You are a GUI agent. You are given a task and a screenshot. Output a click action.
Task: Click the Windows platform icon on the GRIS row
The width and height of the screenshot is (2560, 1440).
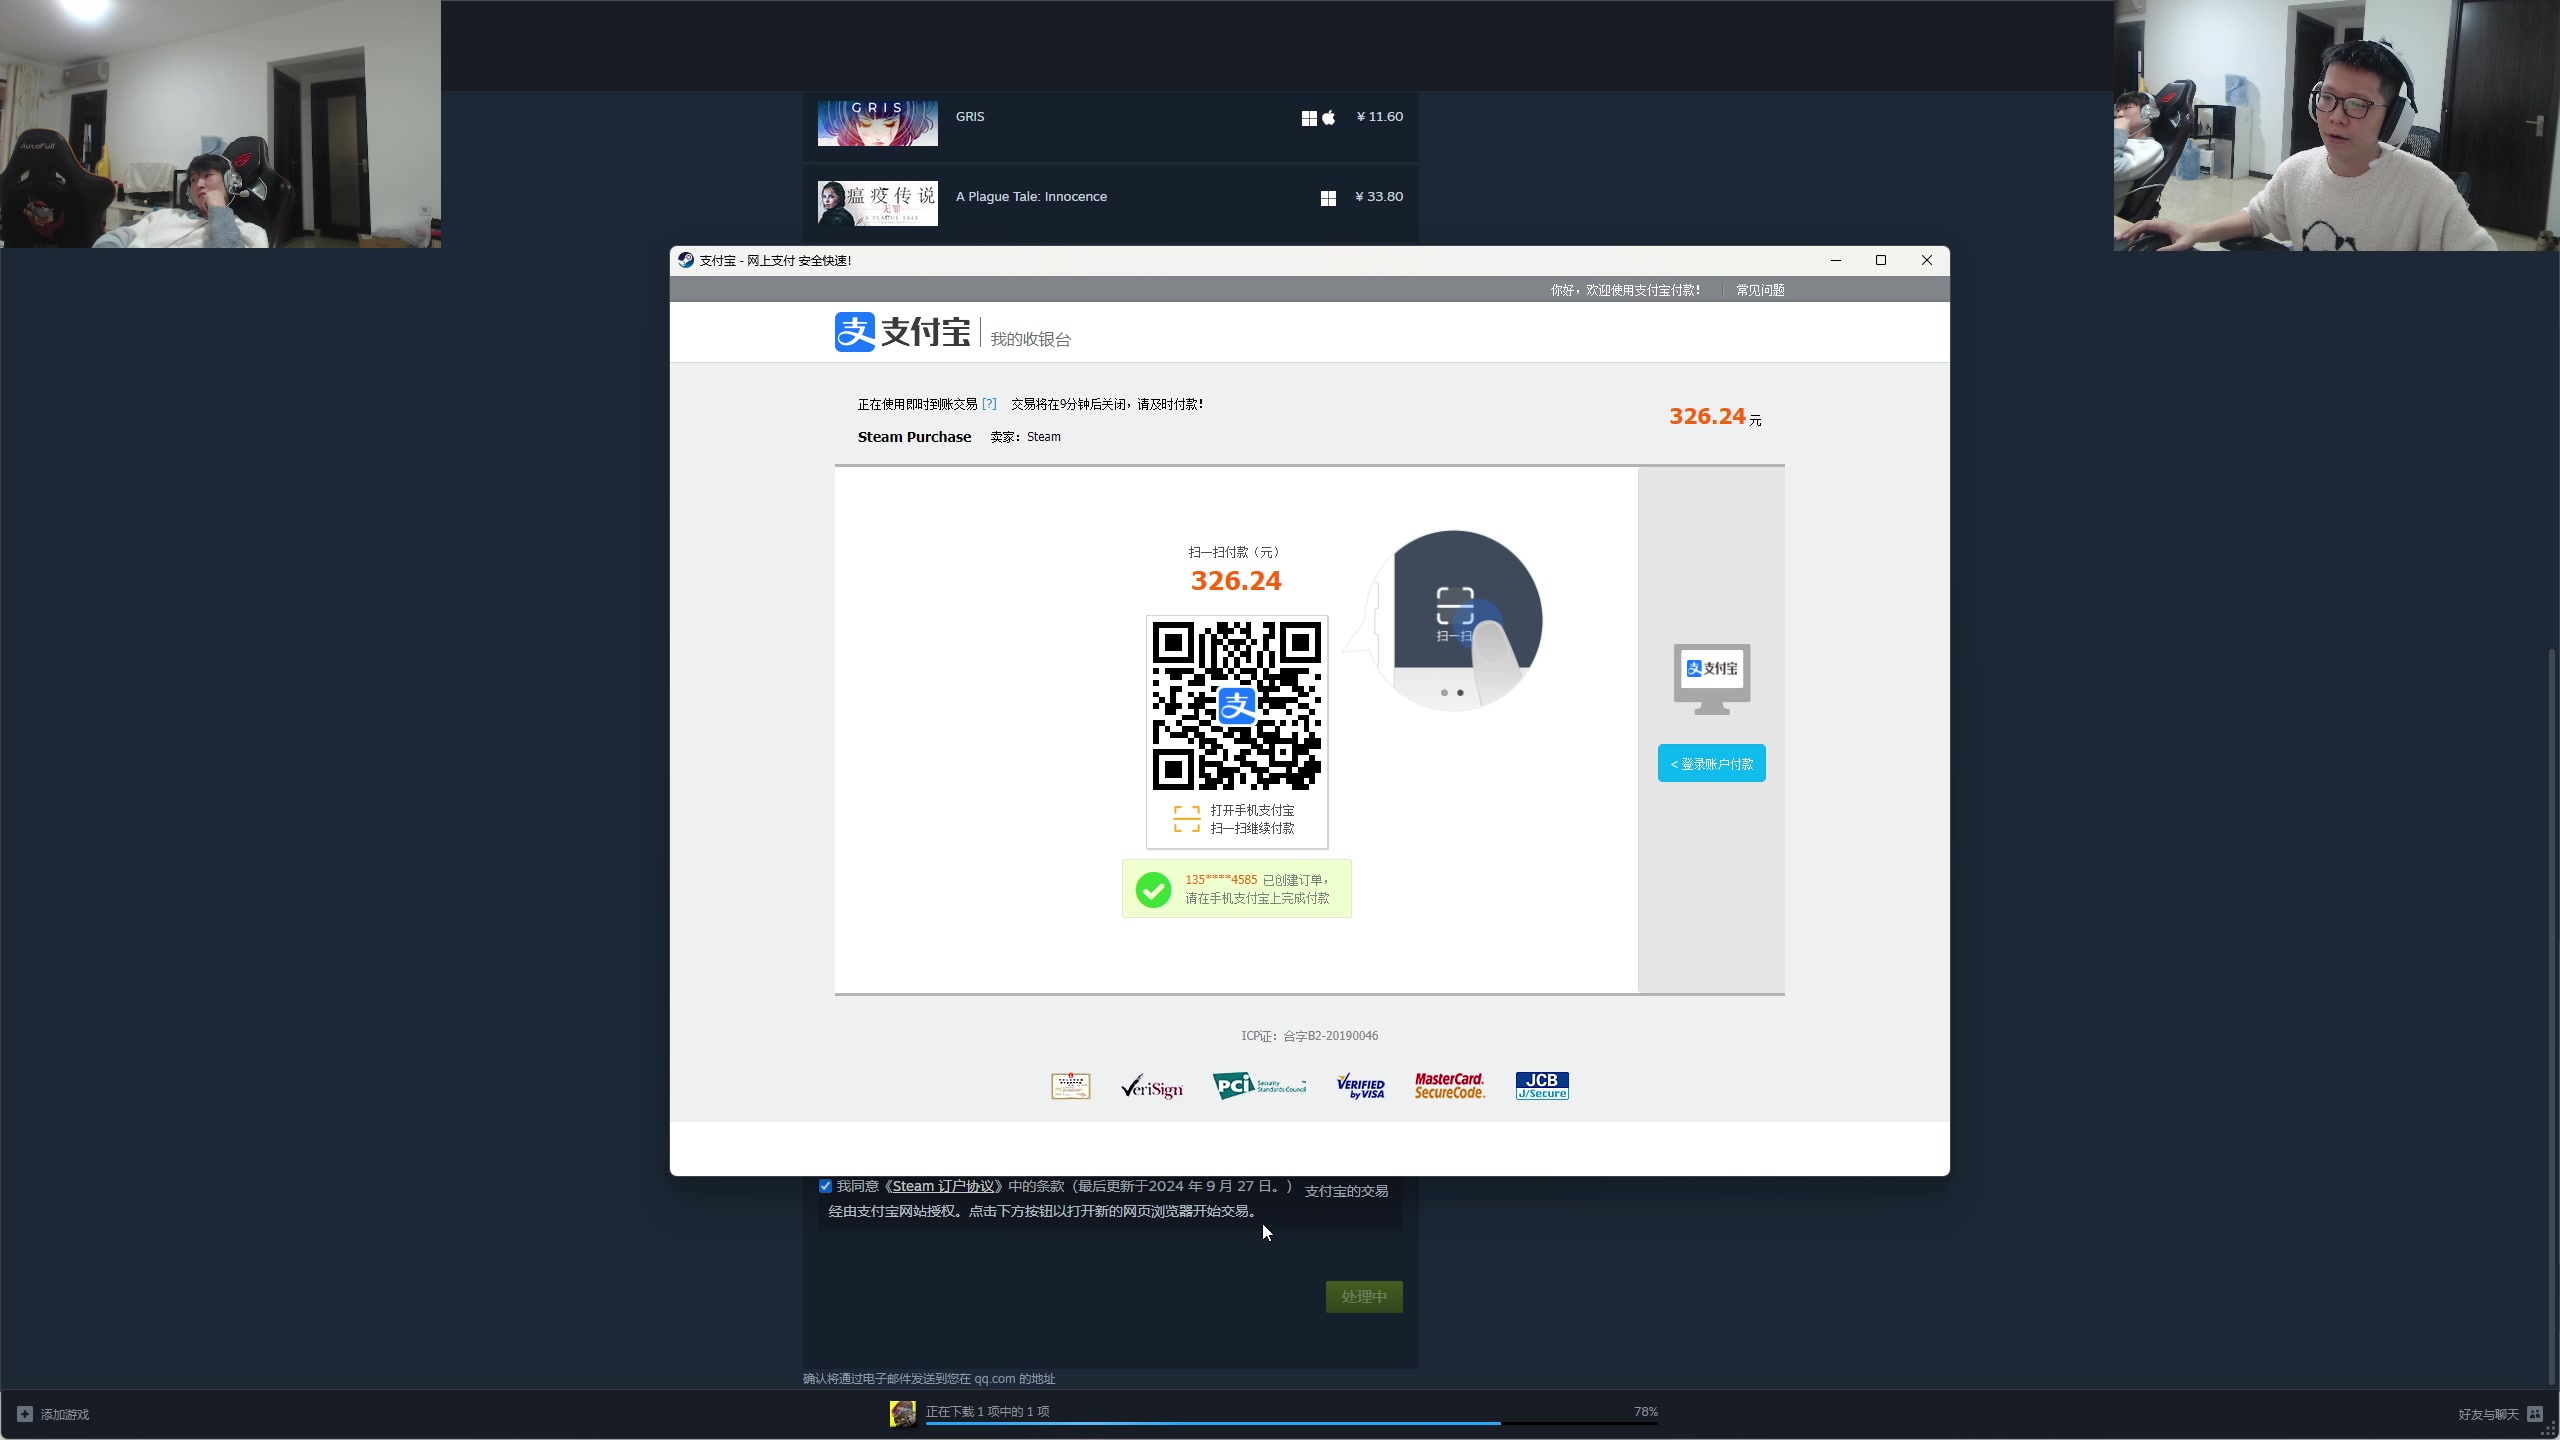pyautogui.click(x=1309, y=118)
